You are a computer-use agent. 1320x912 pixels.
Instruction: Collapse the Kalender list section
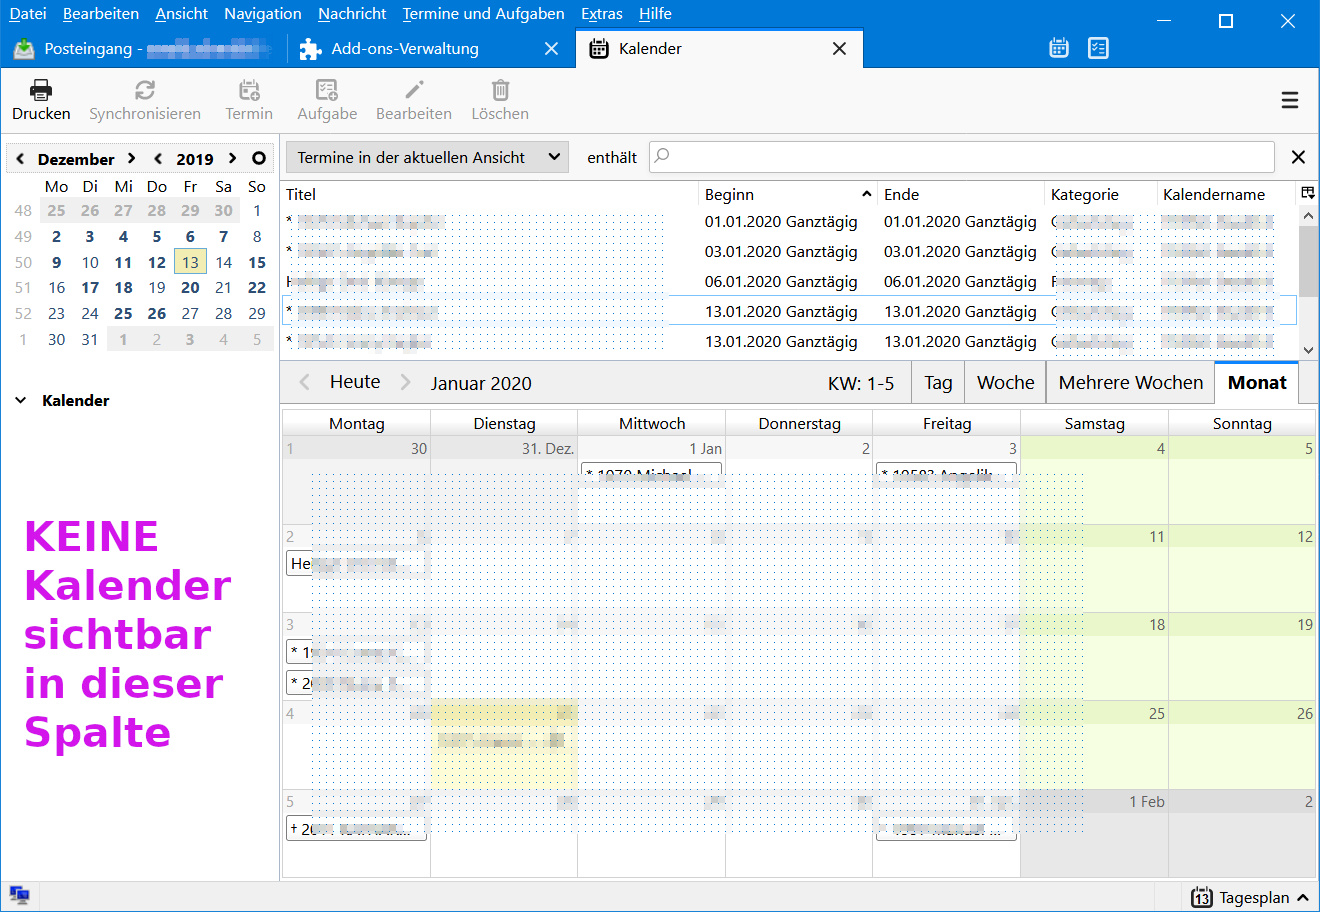point(21,400)
